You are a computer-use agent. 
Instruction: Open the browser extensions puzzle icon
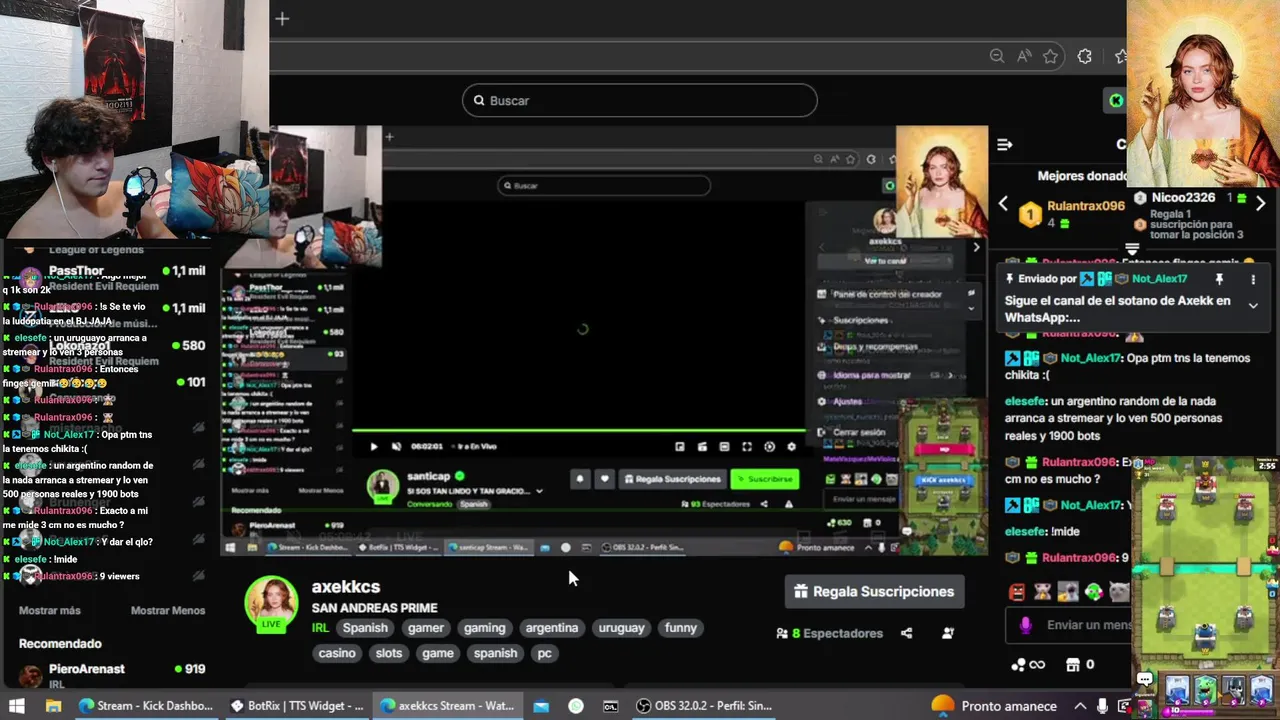[x=1085, y=56]
